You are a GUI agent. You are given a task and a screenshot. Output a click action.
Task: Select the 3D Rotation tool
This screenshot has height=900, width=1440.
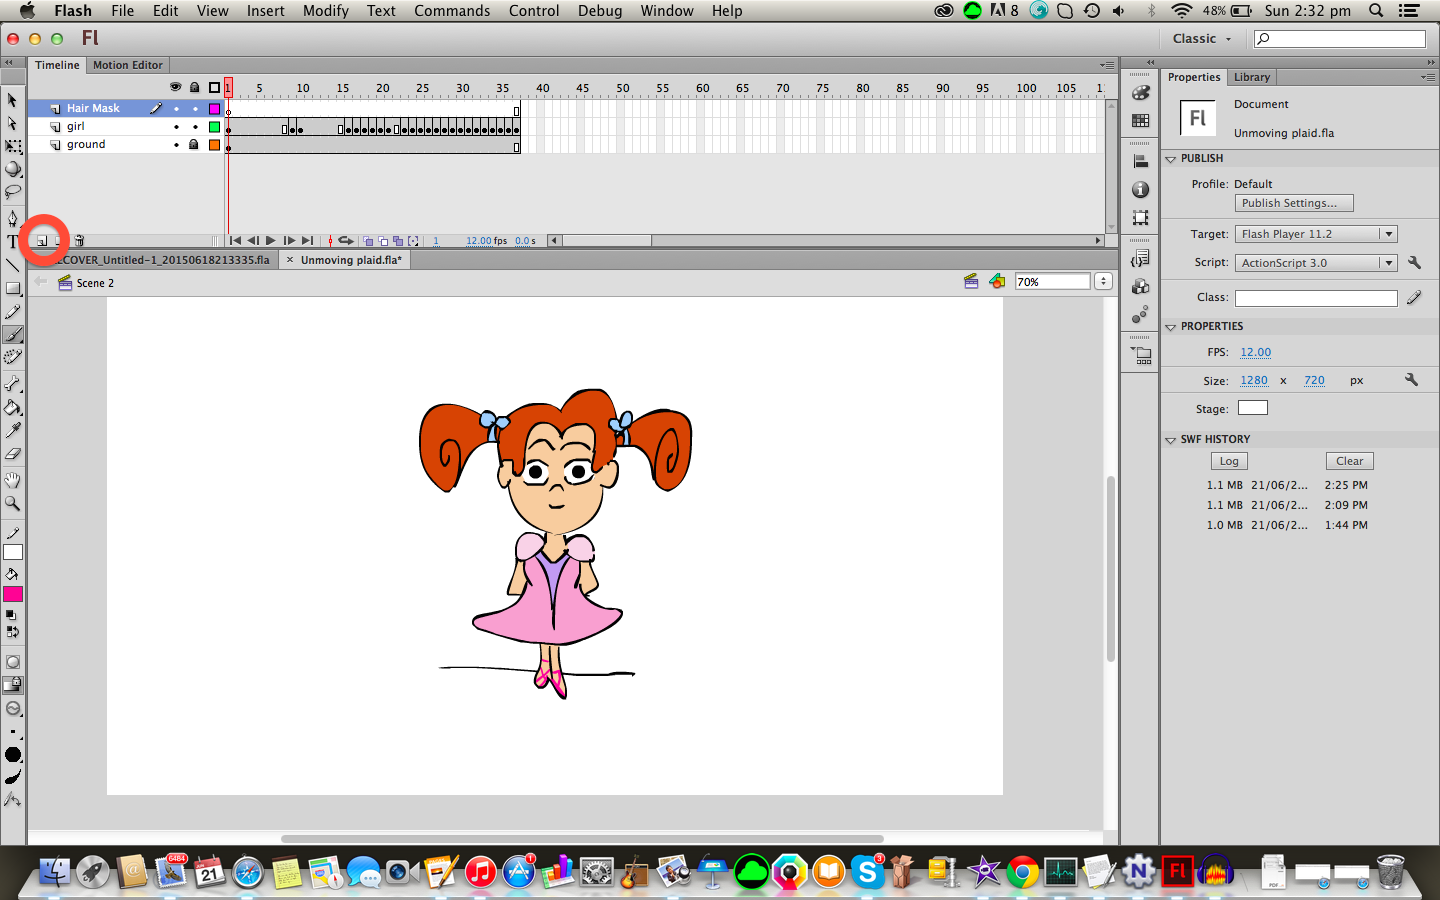(13, 169)
